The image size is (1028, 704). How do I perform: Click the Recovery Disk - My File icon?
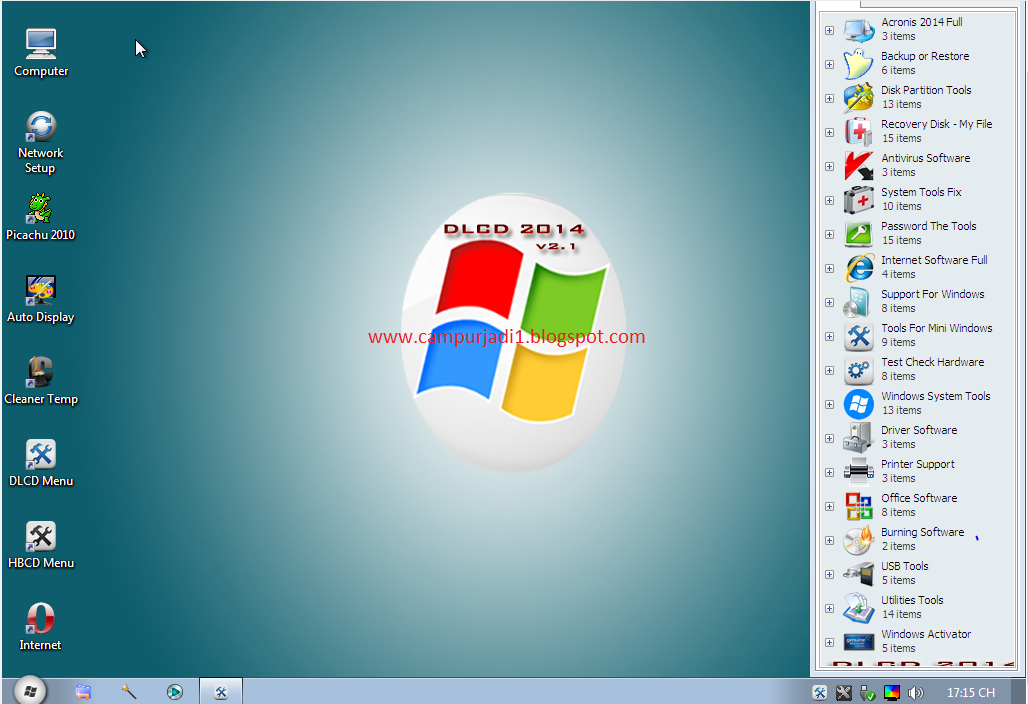tap(859, 132)
